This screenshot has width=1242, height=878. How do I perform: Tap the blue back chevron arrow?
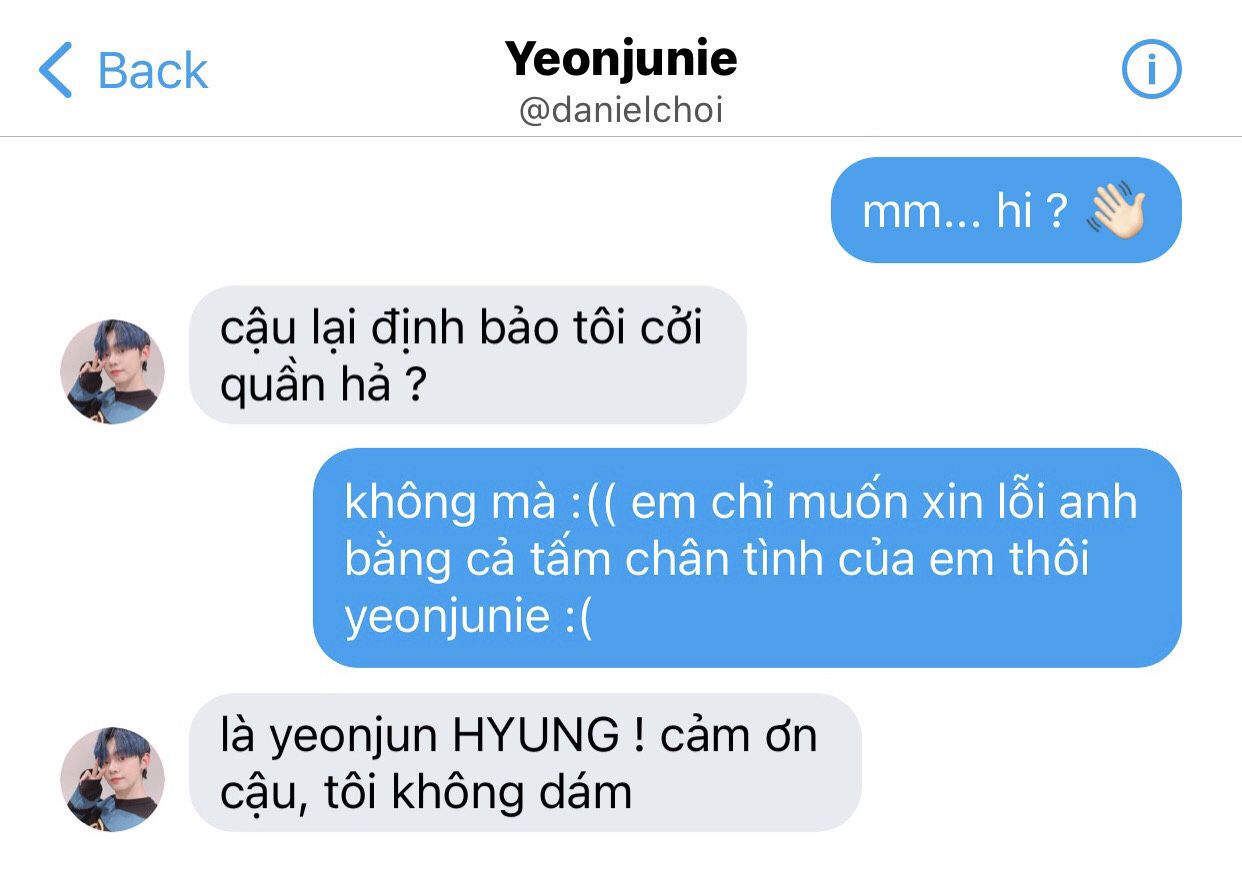[x=55, y=70]
